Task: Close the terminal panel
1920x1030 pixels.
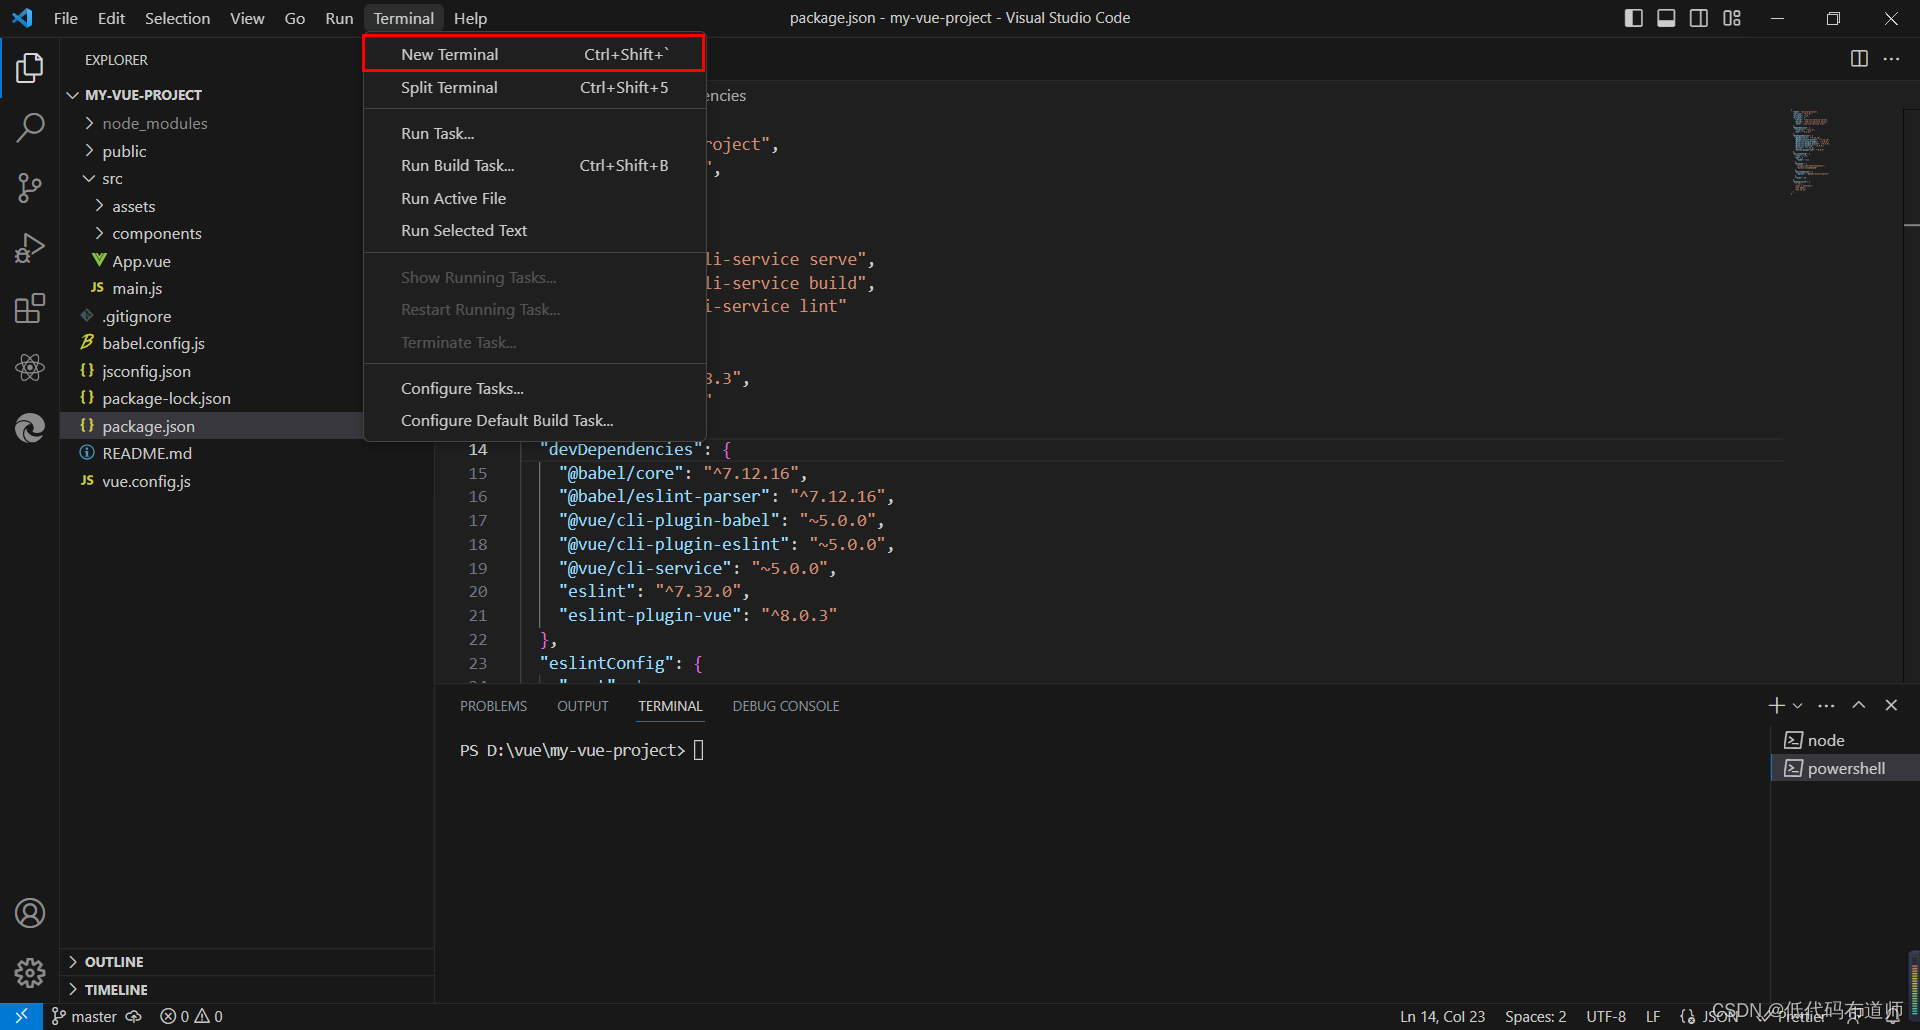Action: tap(1891, 705)
